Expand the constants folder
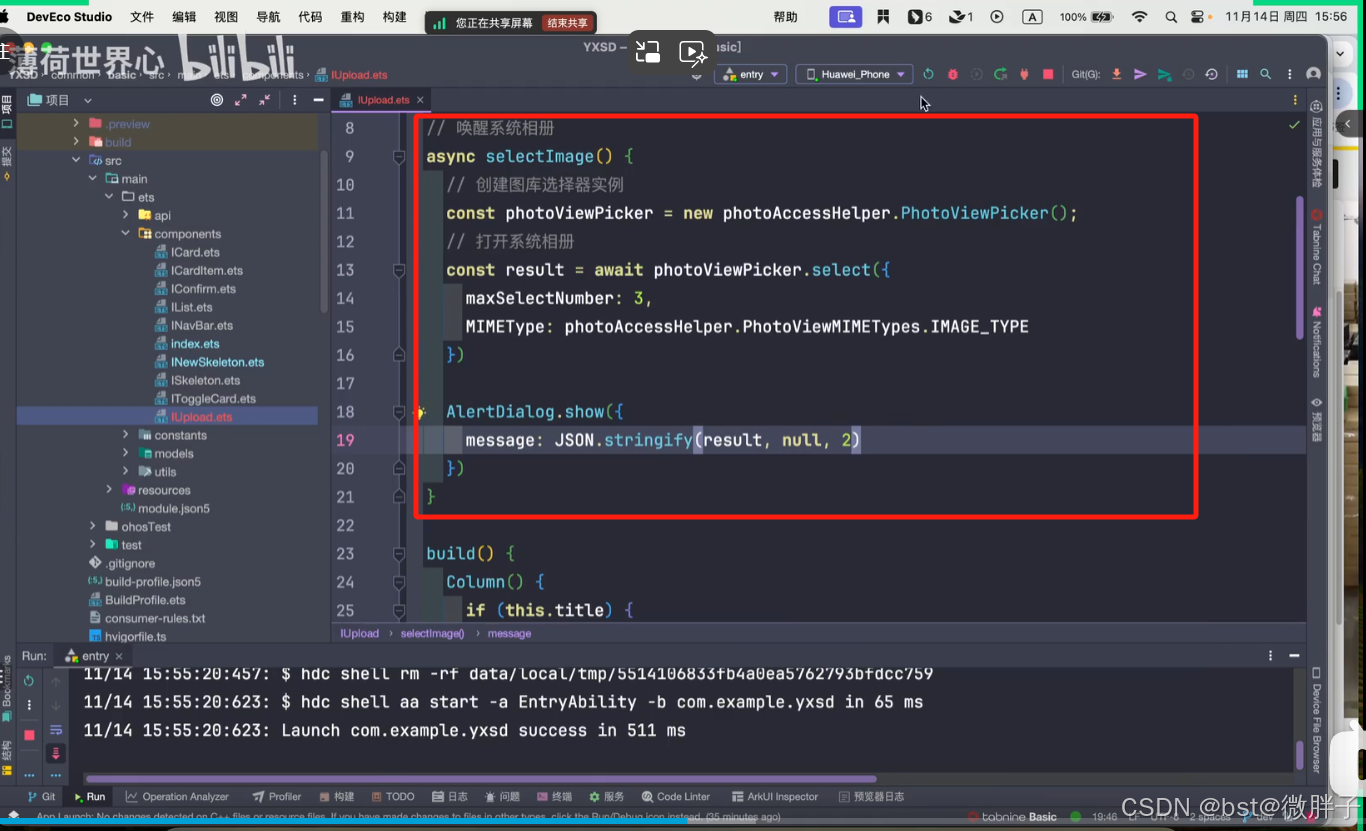Image resolution: width=1366 pixels, height=831 pixels. (125, 435)
